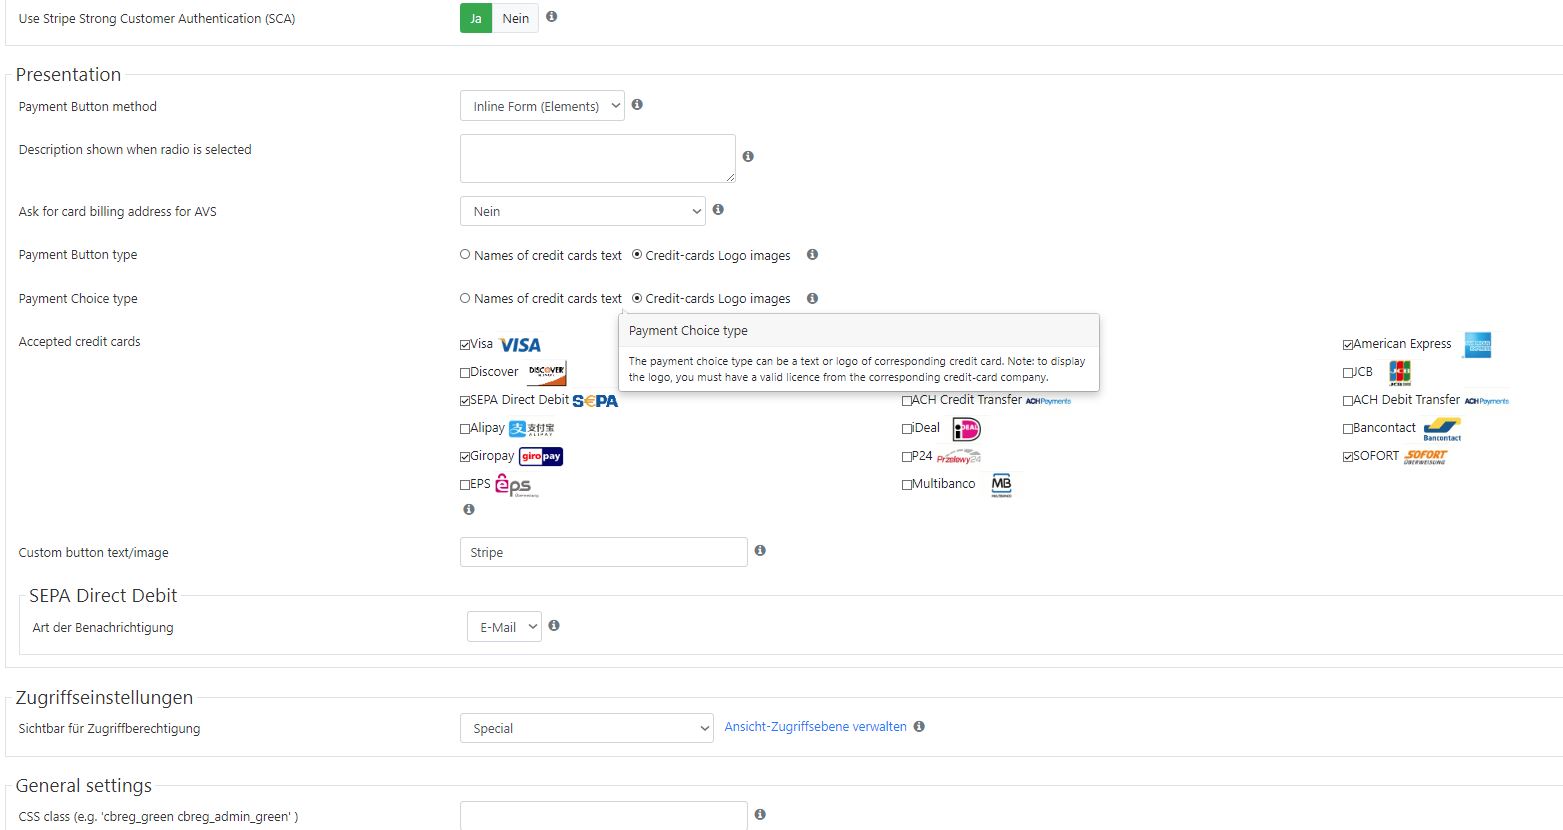Click info icon for Payment Button type
Viewport: 1563px width, 830px height.
tap(812, 255)
